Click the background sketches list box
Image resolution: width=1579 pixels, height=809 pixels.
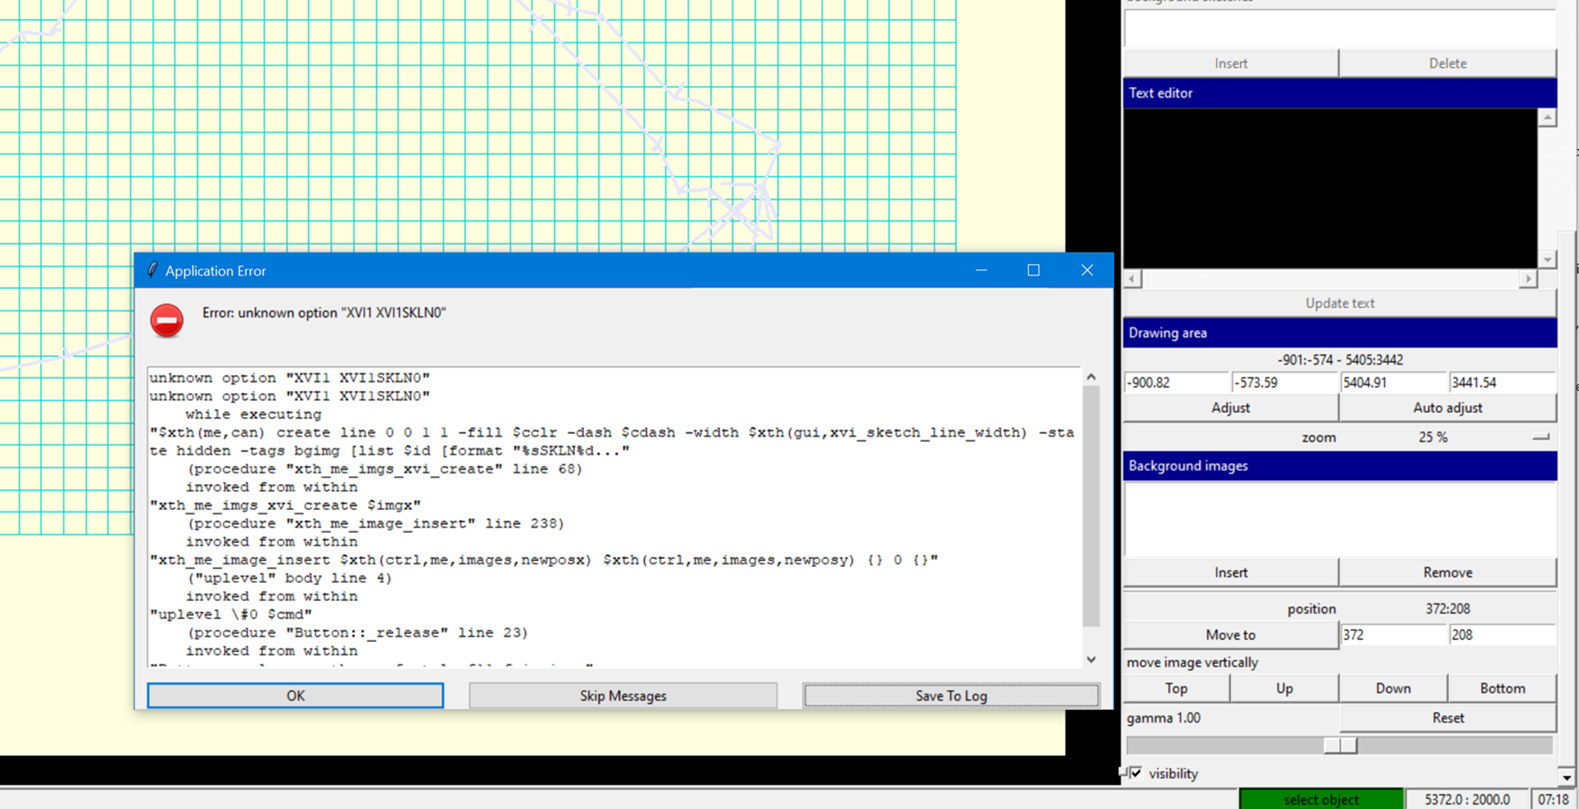(x=1340, y=28)
